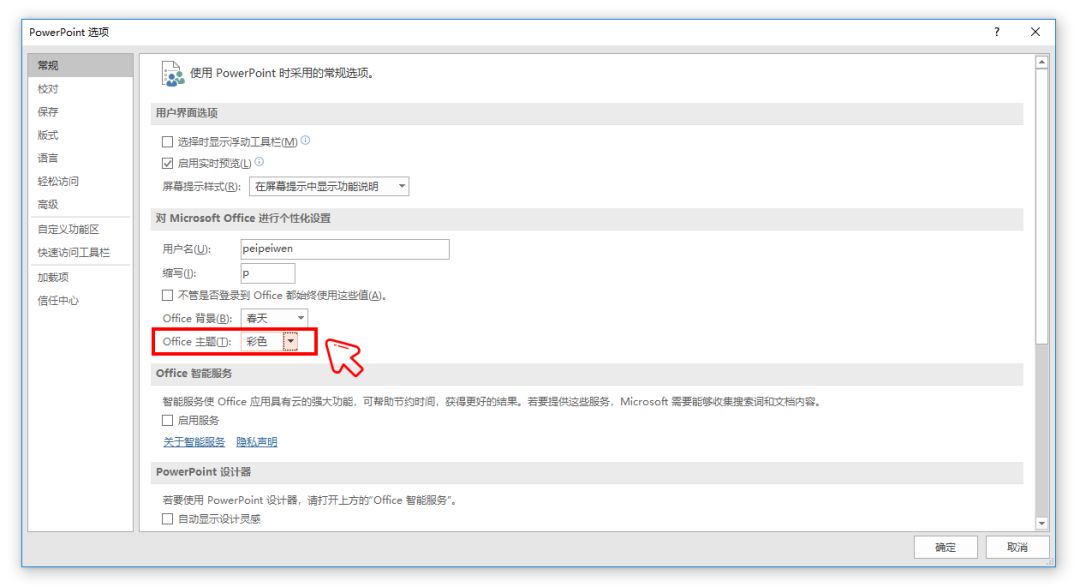Click the info icon beside 选择时显示浮动工具栏

coord(306,141)
